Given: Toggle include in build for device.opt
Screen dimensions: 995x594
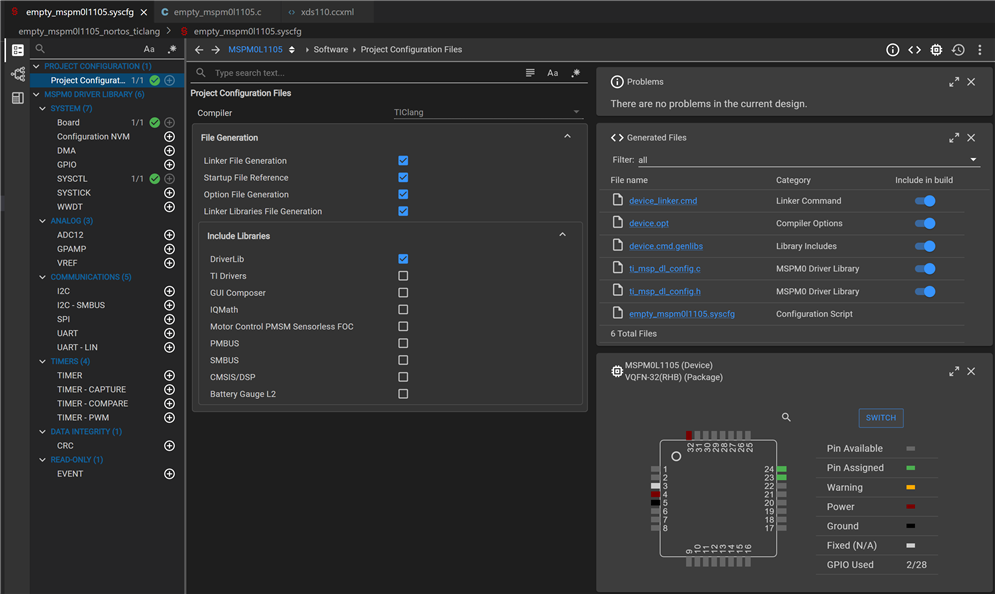Looking at the screenshot, I should click(925, 223).
